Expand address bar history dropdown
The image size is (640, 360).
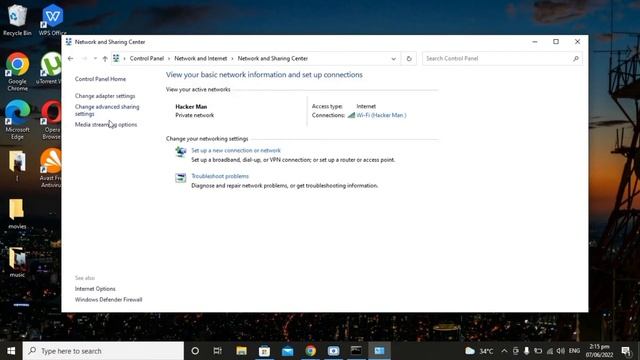[393, 58]
